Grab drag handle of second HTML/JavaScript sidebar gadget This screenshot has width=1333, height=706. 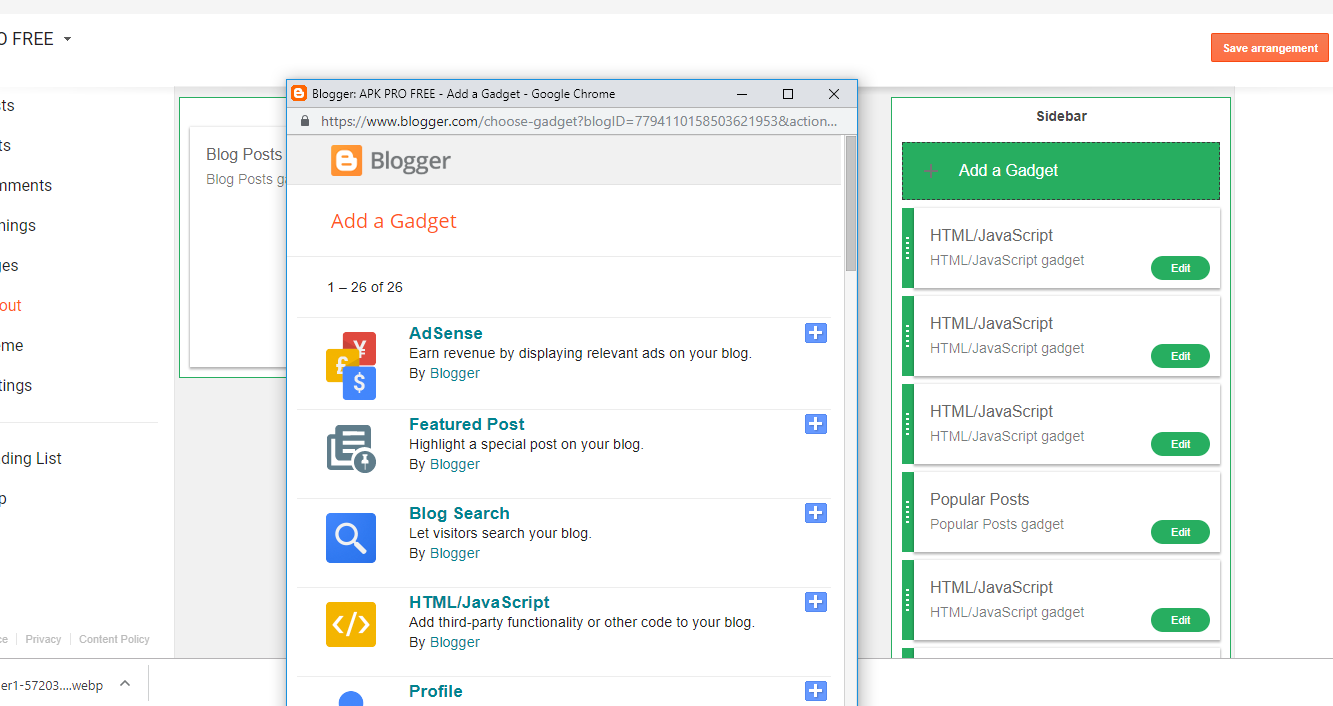point(908,336)
